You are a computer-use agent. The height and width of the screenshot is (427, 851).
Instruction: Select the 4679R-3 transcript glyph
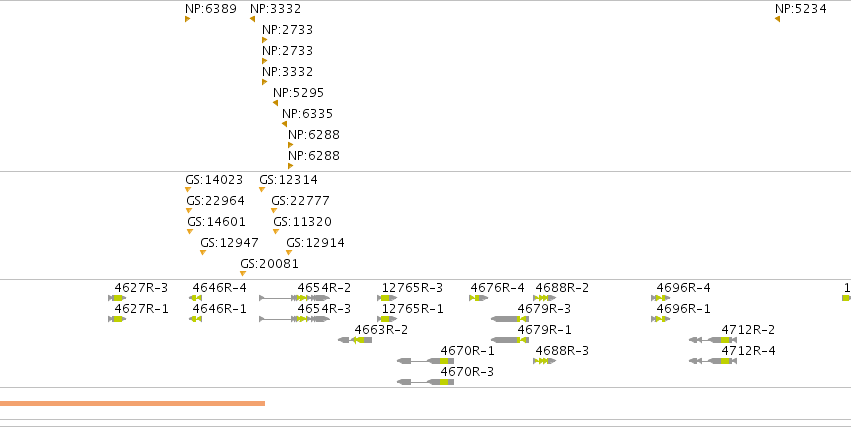click(510, 319)
